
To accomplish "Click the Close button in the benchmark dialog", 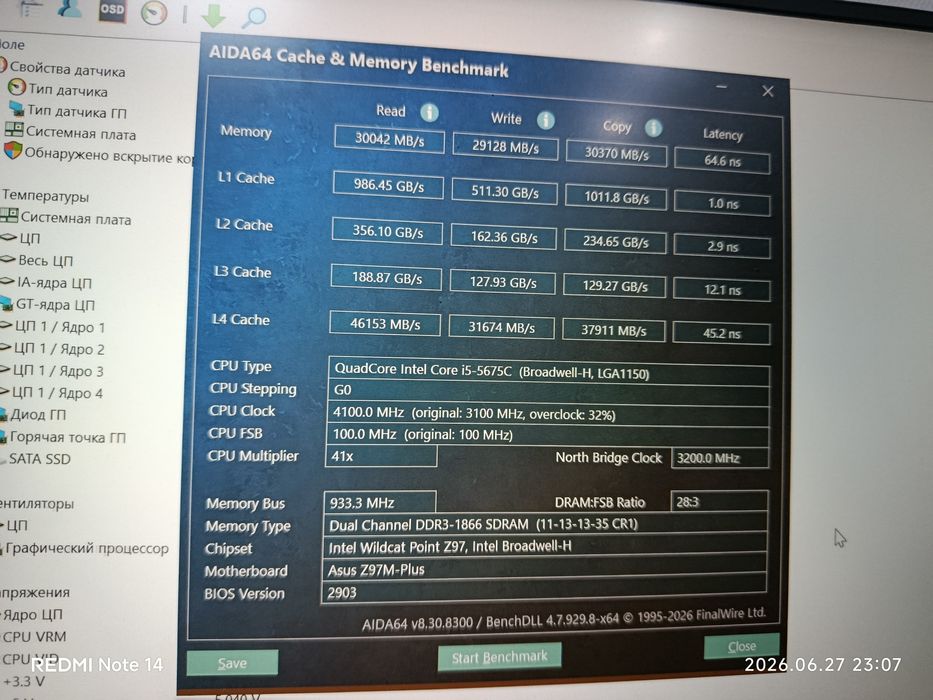I will pos(741,646).
